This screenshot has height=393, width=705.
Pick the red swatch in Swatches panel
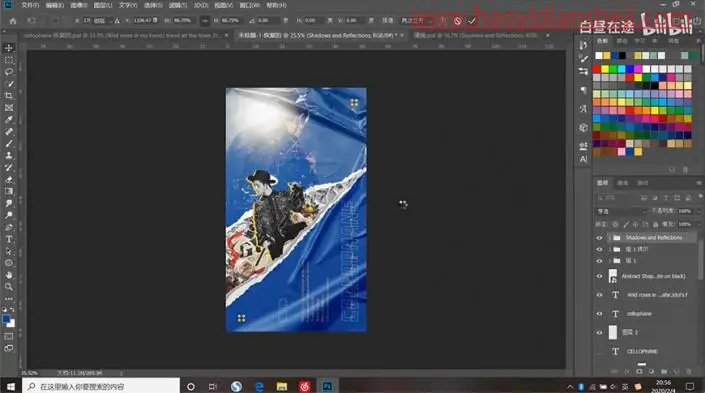click(597, 69)
